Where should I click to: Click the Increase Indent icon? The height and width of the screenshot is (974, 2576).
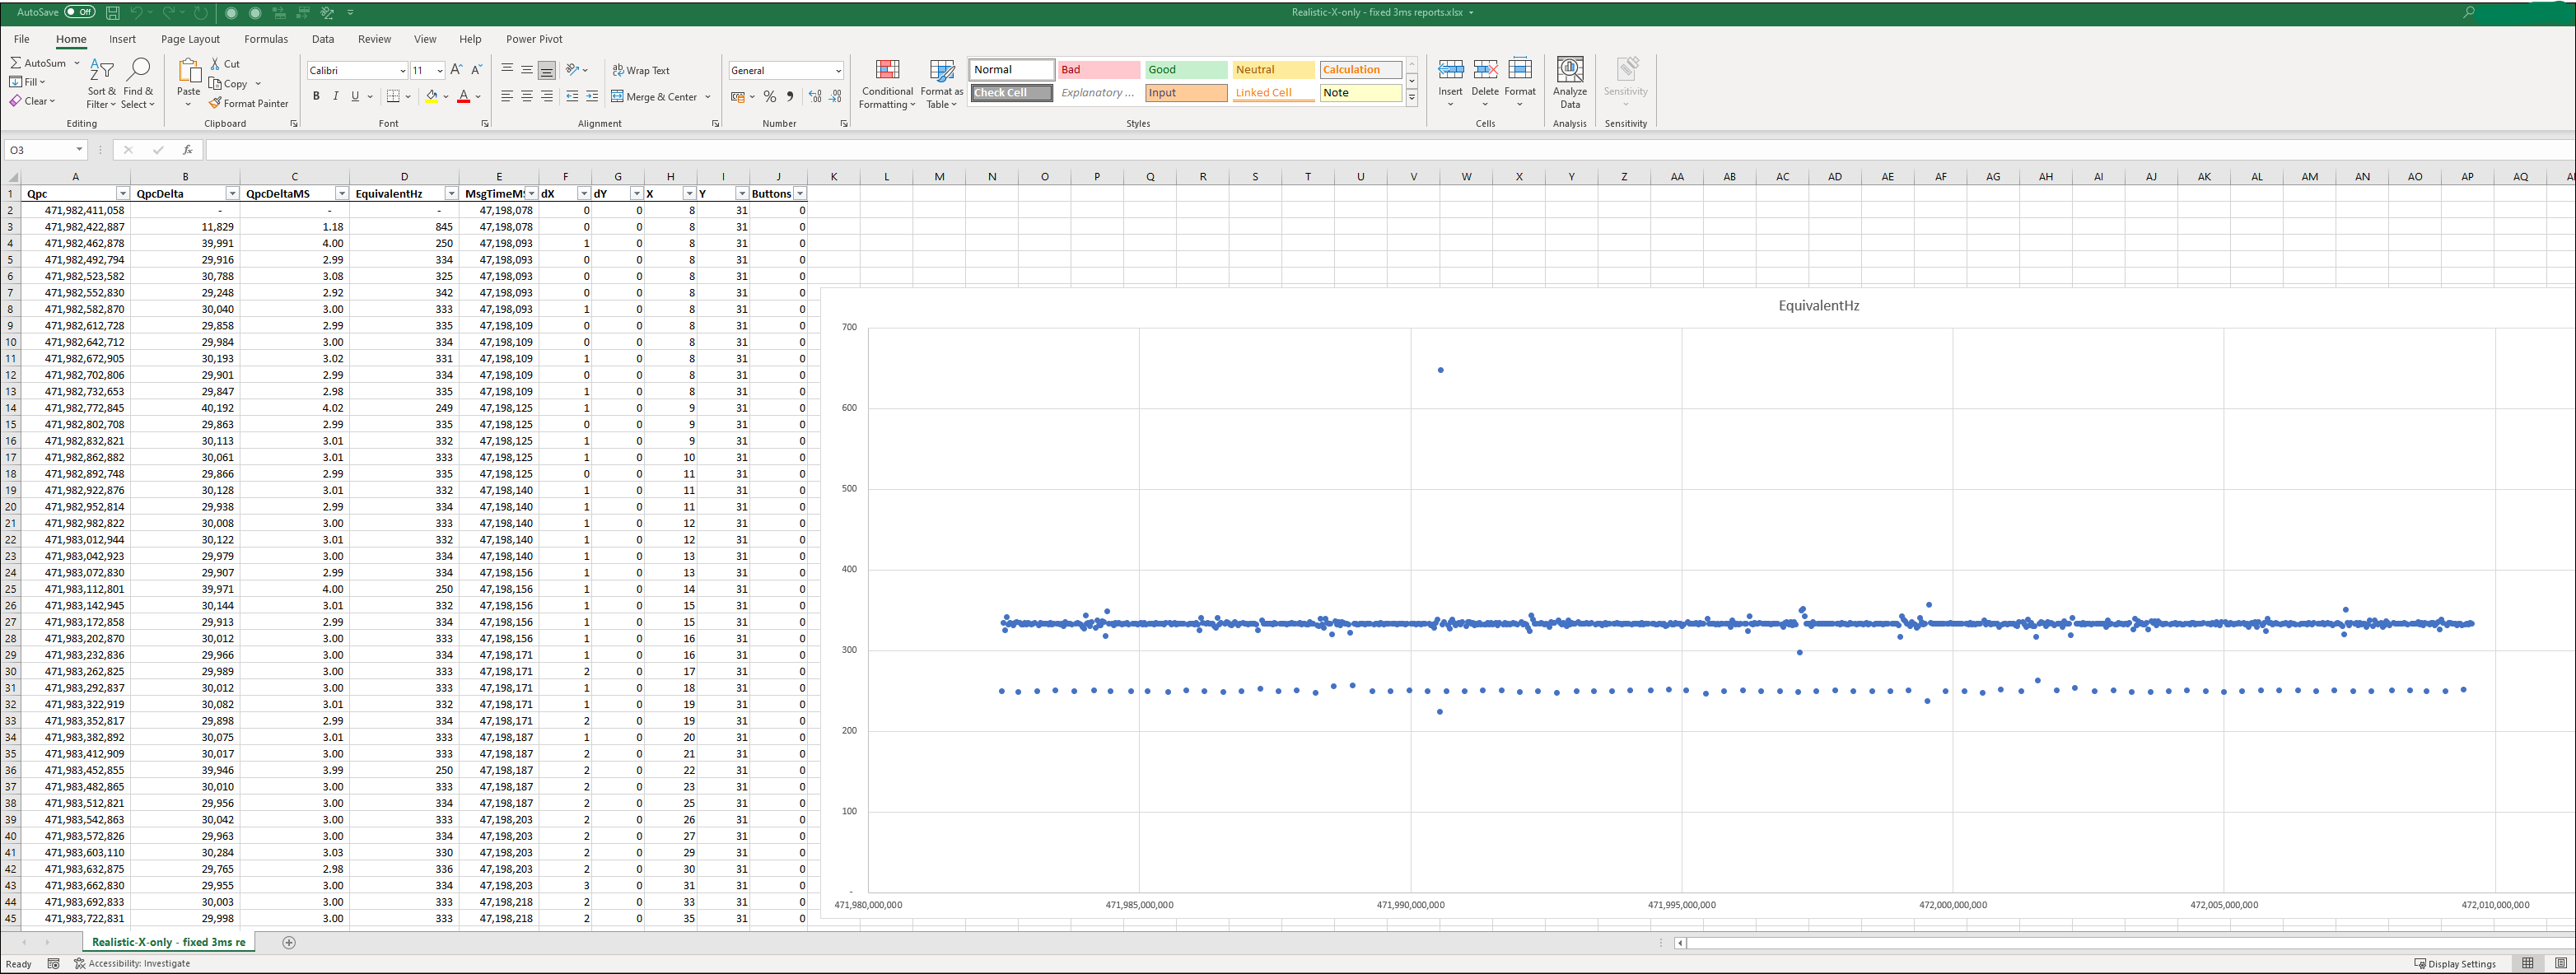click(592, 97)
